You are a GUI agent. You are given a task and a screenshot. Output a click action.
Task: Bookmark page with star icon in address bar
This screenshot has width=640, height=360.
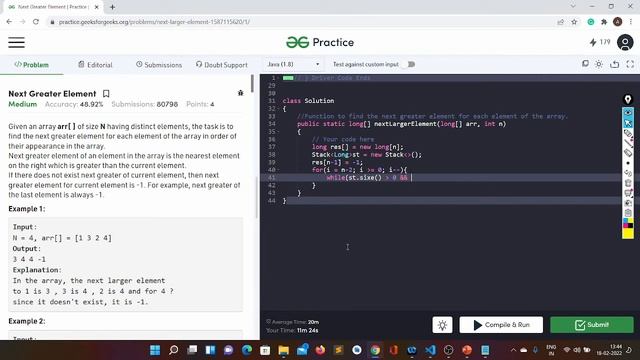(574, 22)
